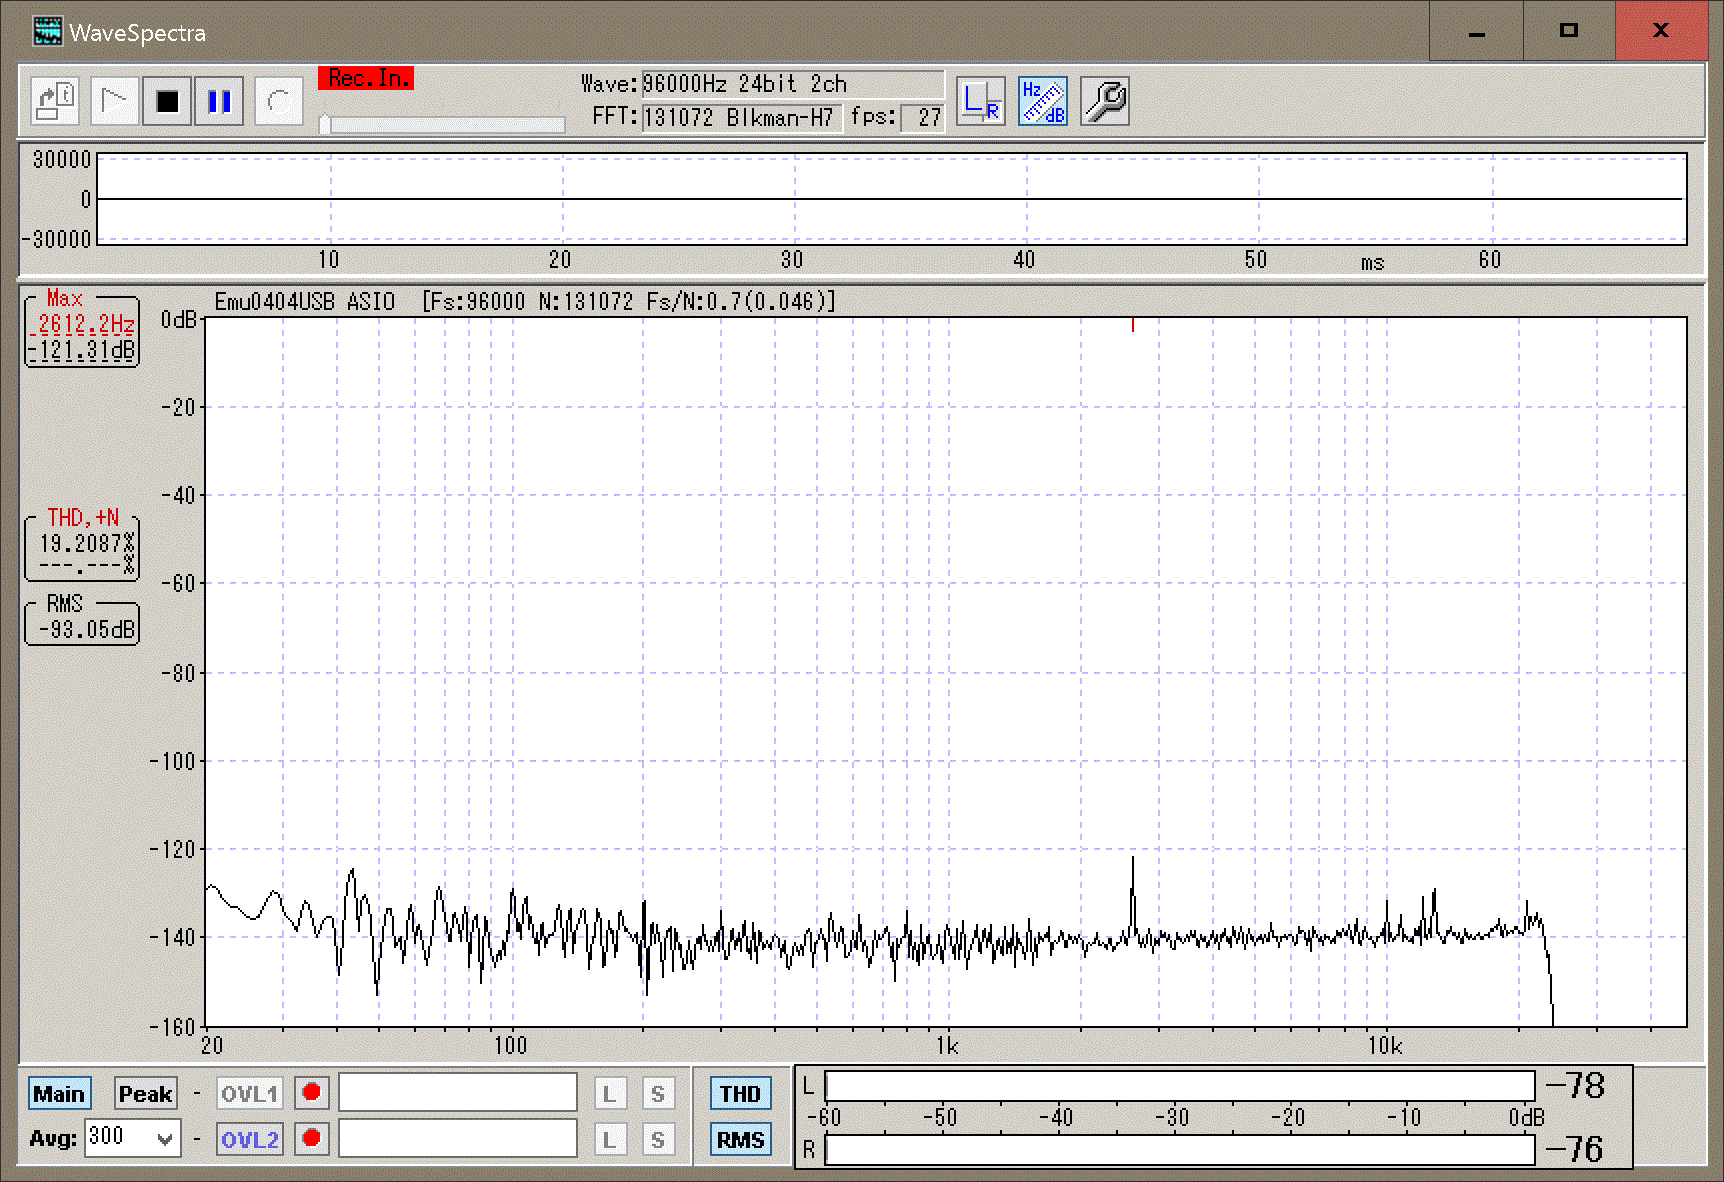Click the red Rec. In. indicator
The image size is (1724, 1182).
366,78
